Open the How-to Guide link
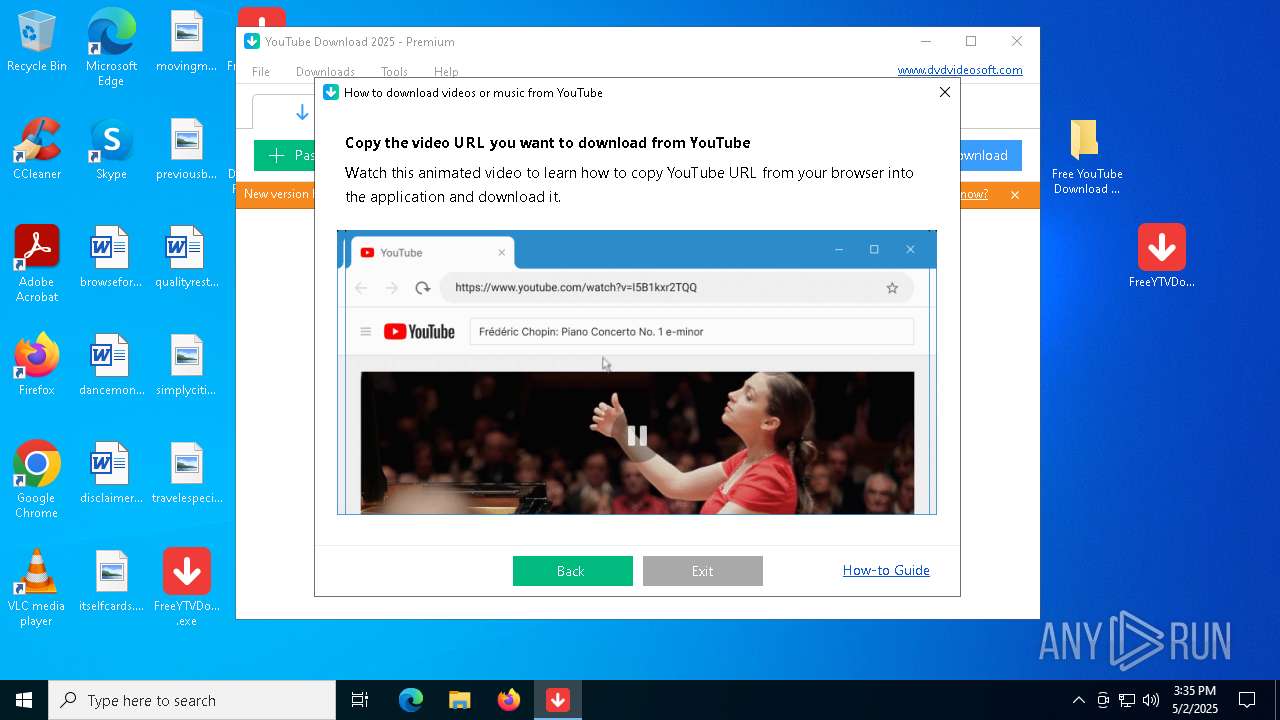 coord(886,570)
